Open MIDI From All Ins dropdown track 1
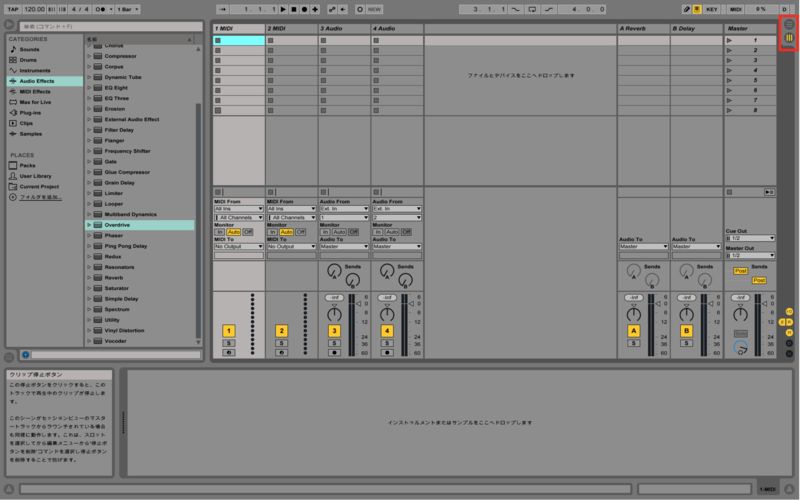 (x=238, y=209)
